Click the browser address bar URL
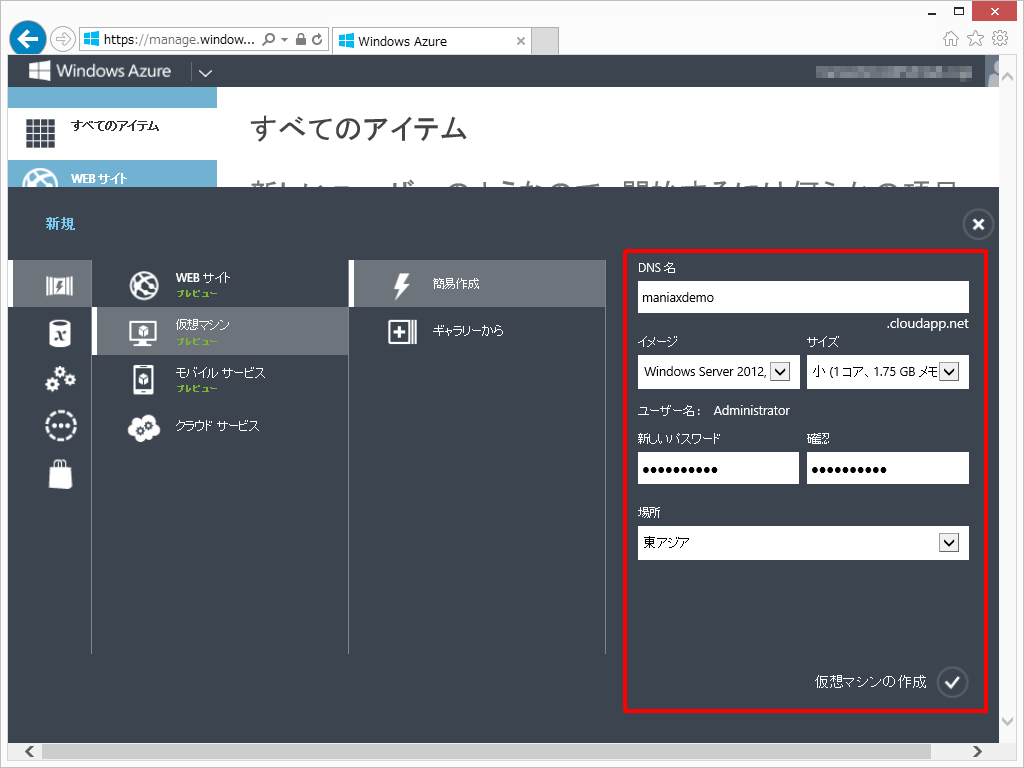Image resolution: width=1024 pixels, height=768 pixels. tap(178, 39)
